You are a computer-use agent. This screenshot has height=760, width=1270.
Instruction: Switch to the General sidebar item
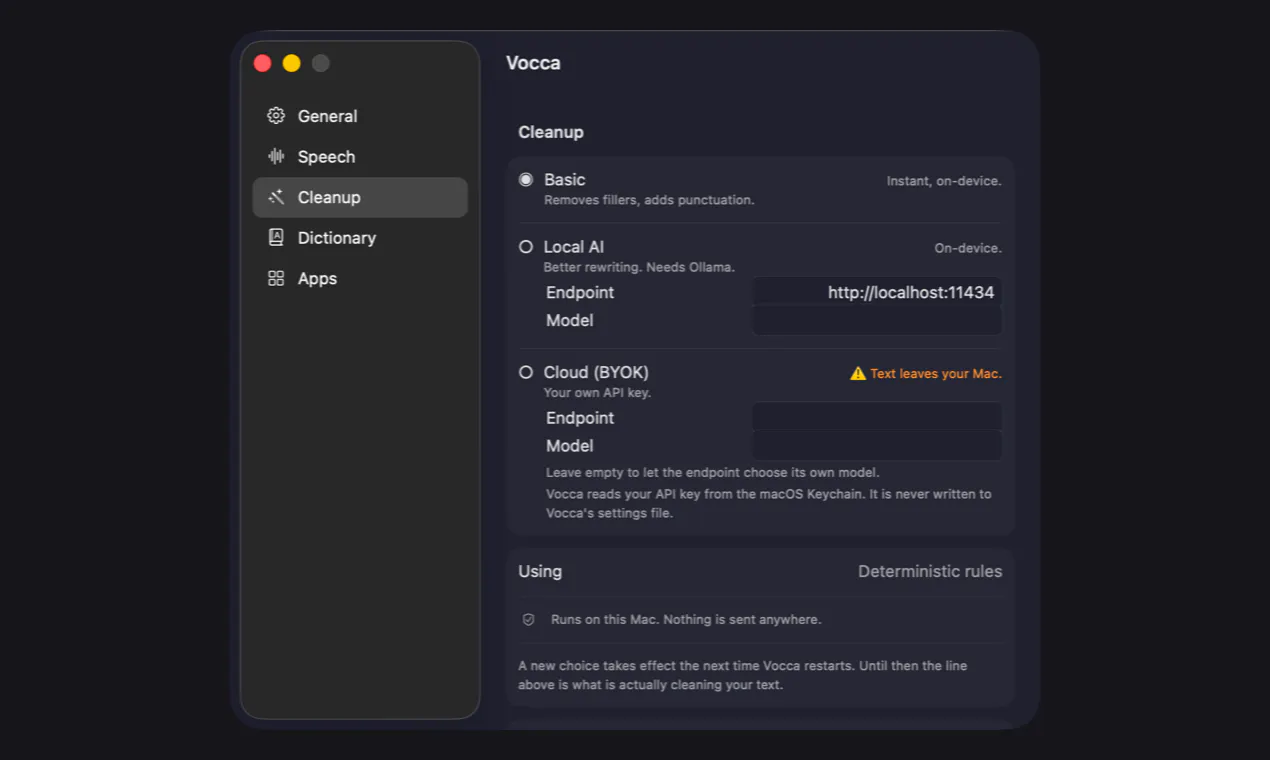click(x=360, y=116)
